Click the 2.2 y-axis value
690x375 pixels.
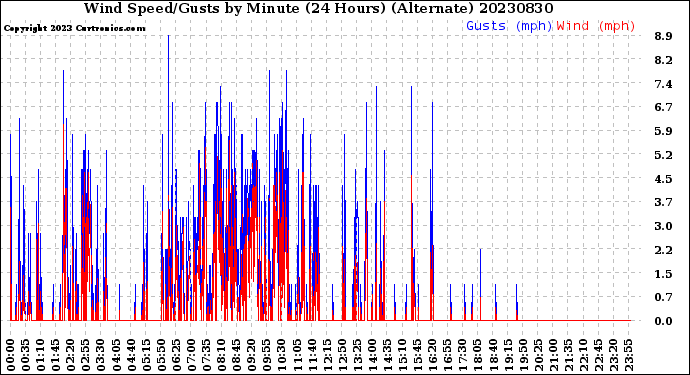[663, 250]
